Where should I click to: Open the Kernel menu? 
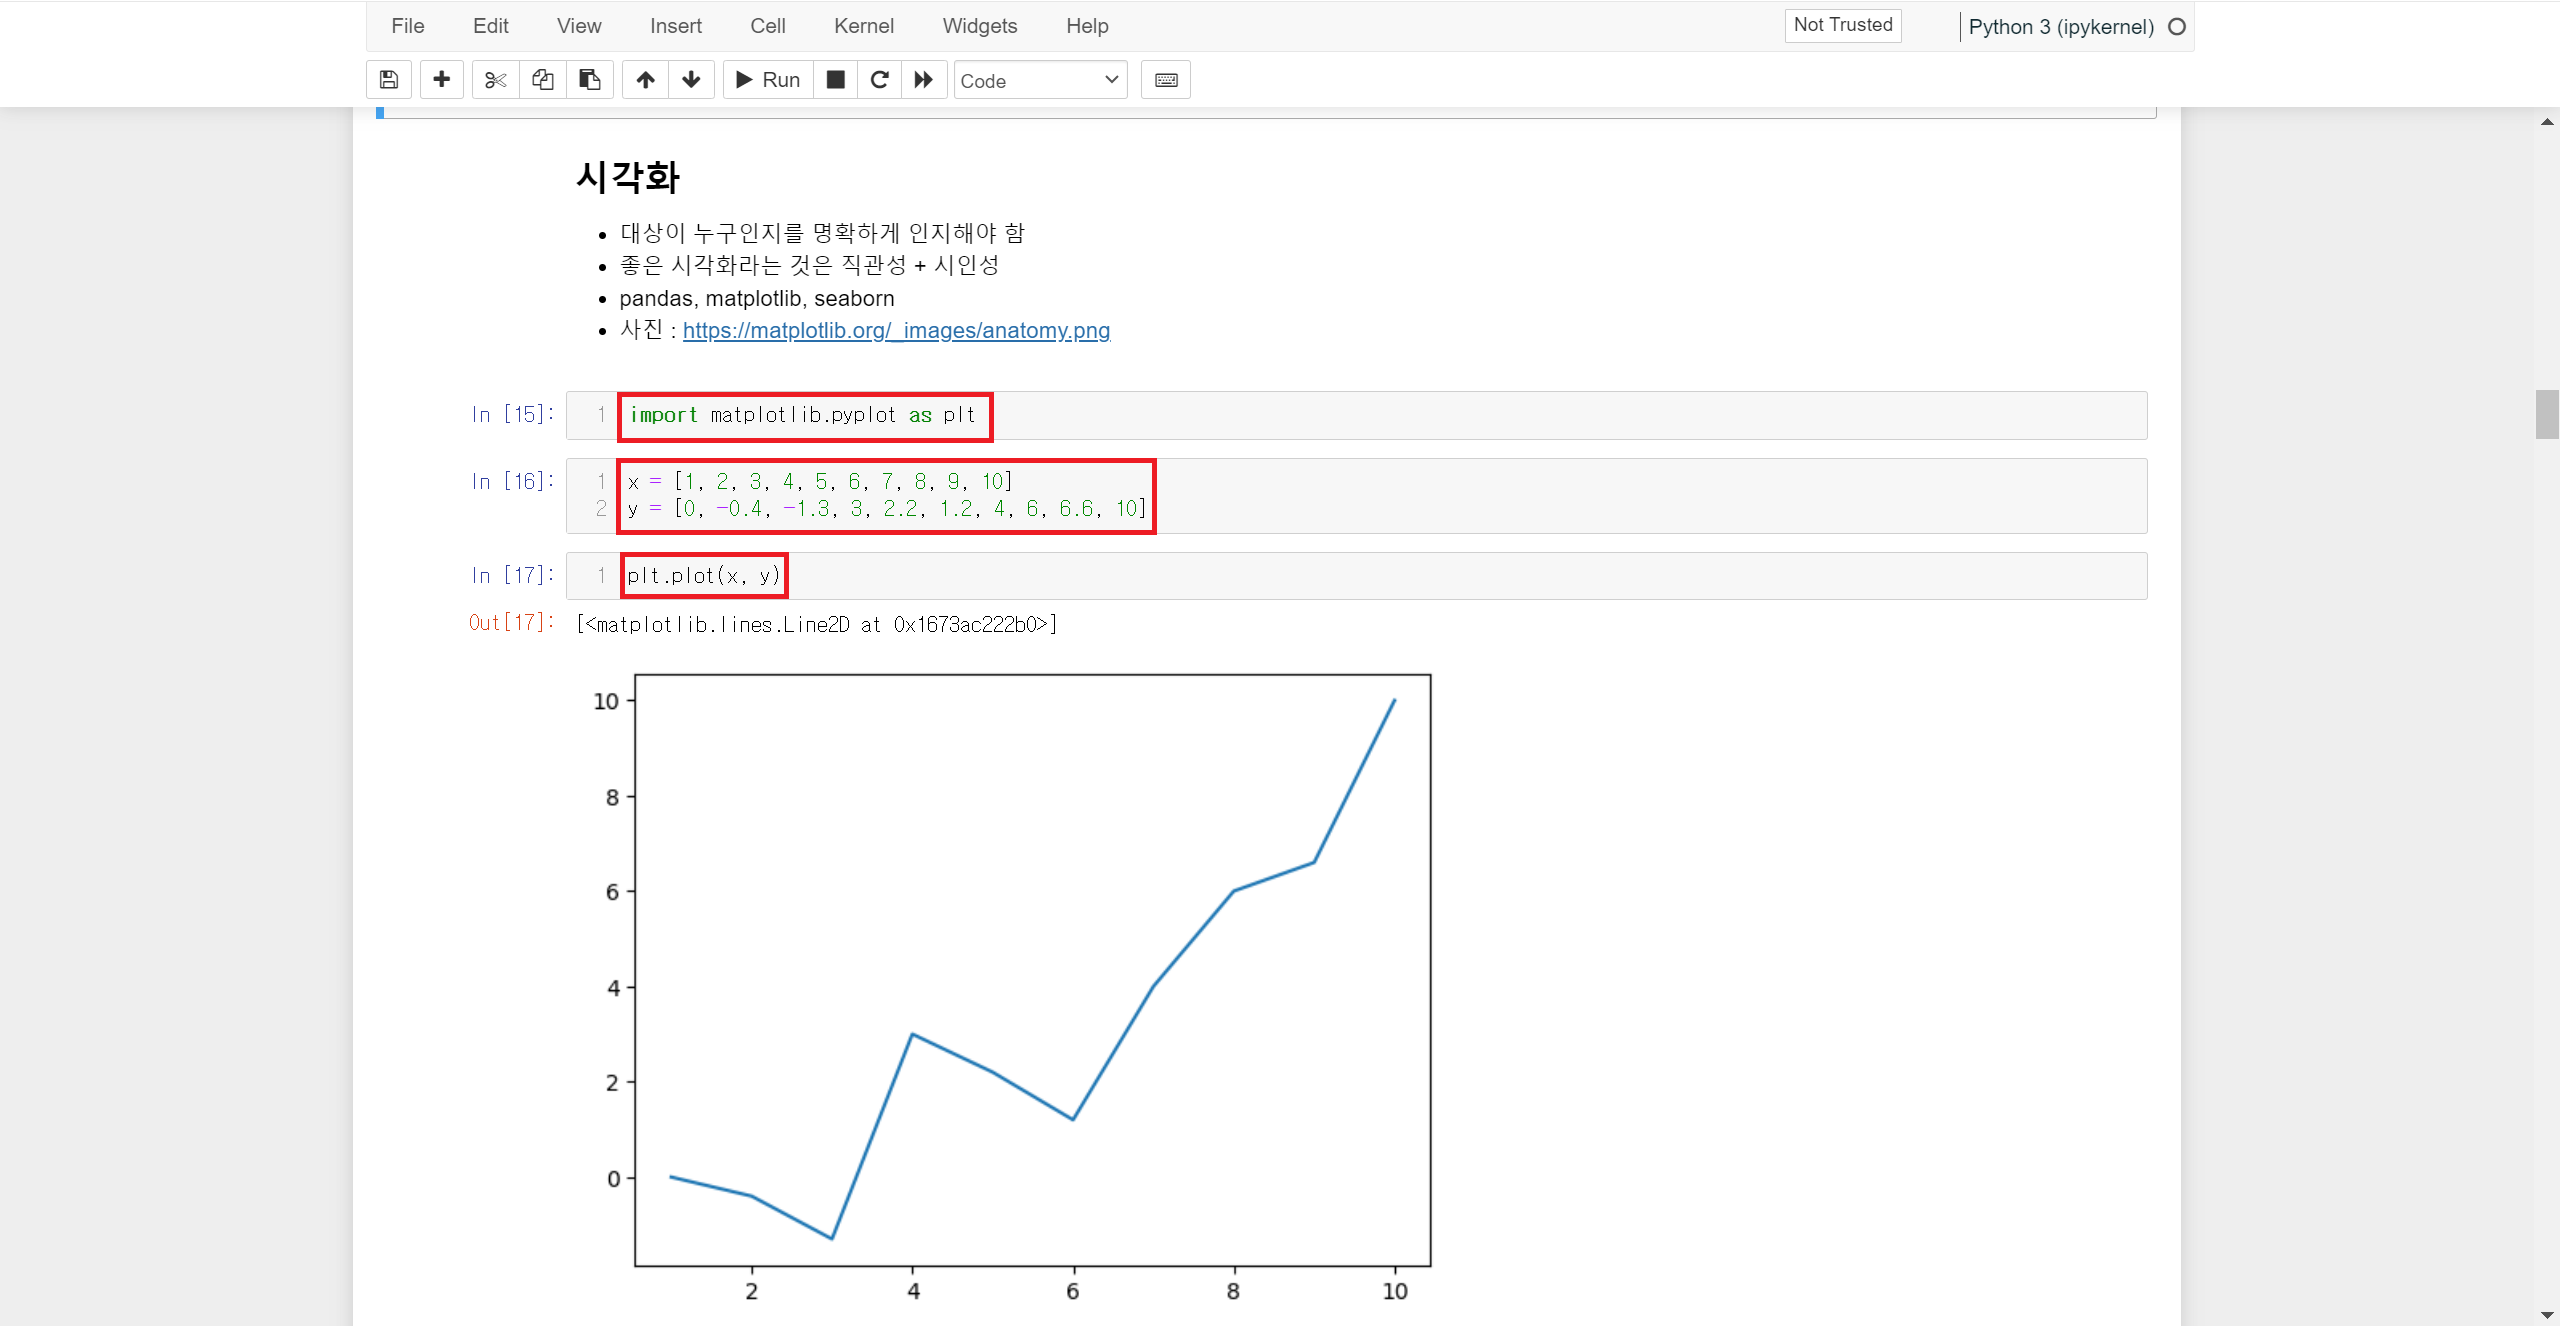(x=863, y=26)
